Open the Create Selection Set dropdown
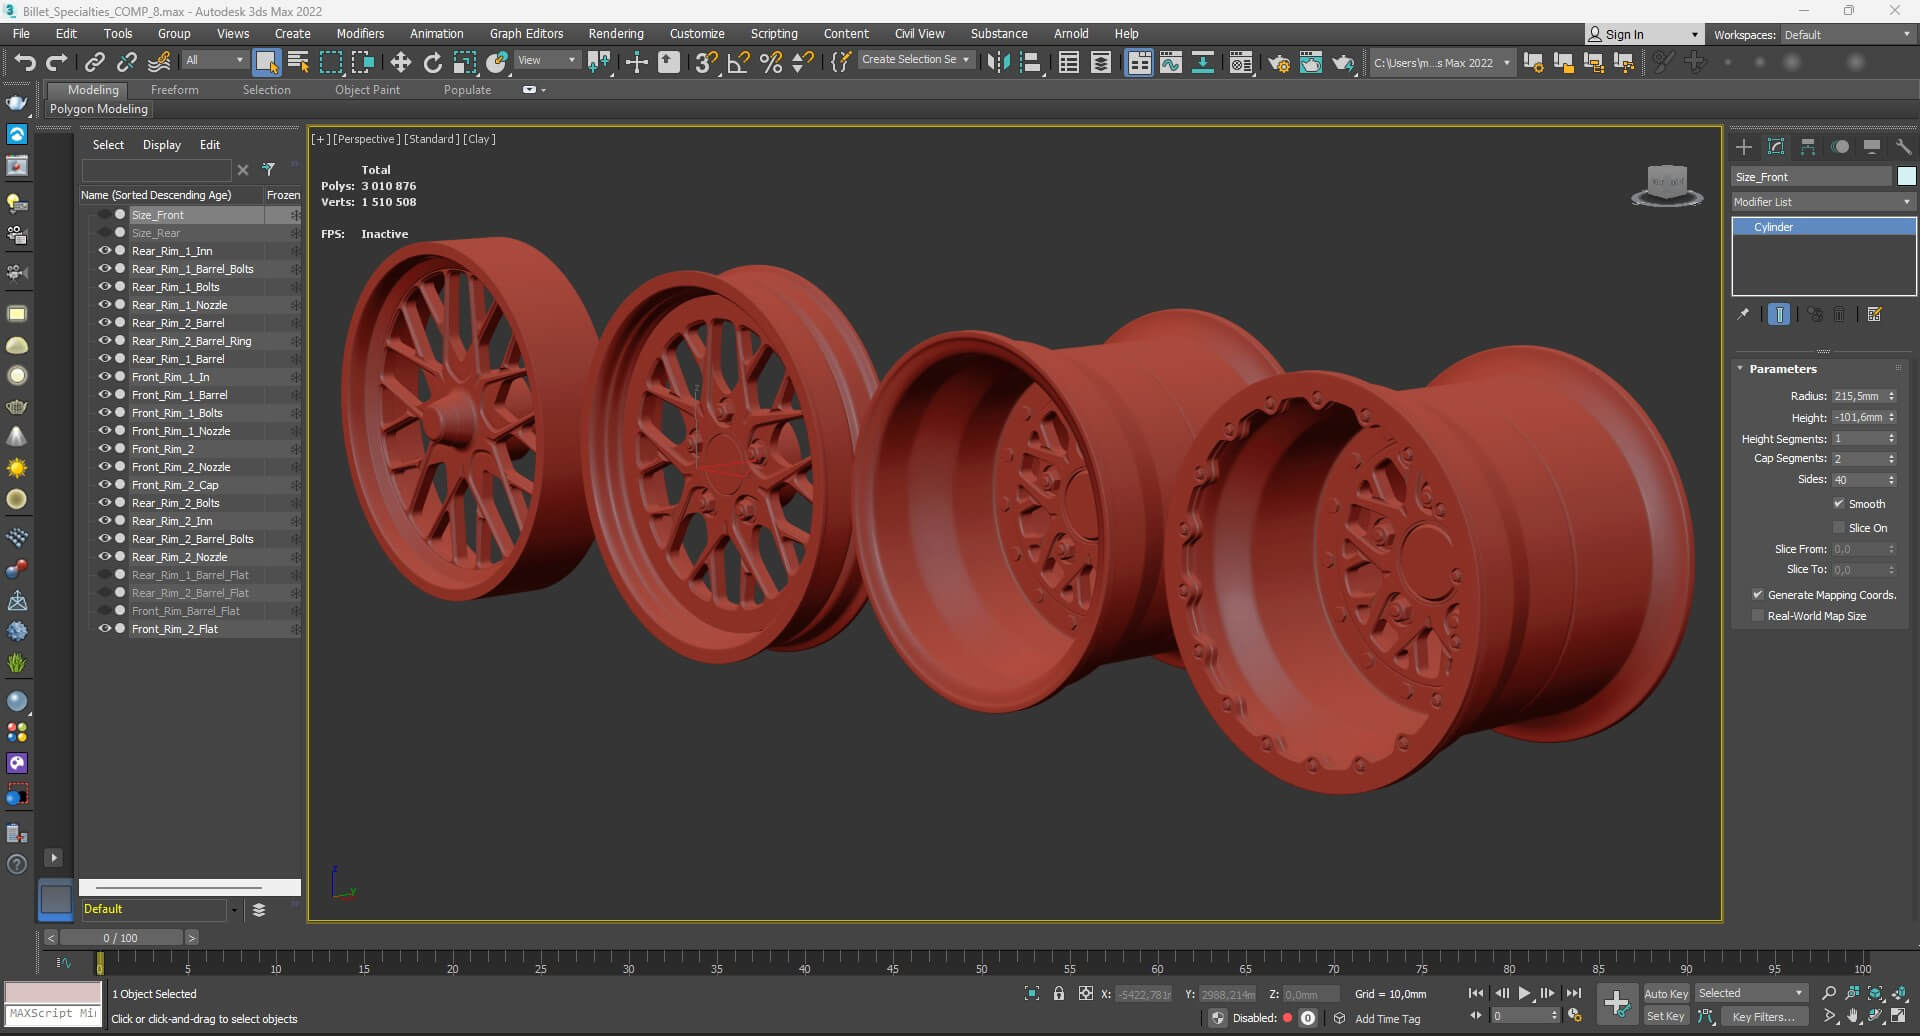The height and width of the screenshot is (1036, 1920). coord(915,60)
